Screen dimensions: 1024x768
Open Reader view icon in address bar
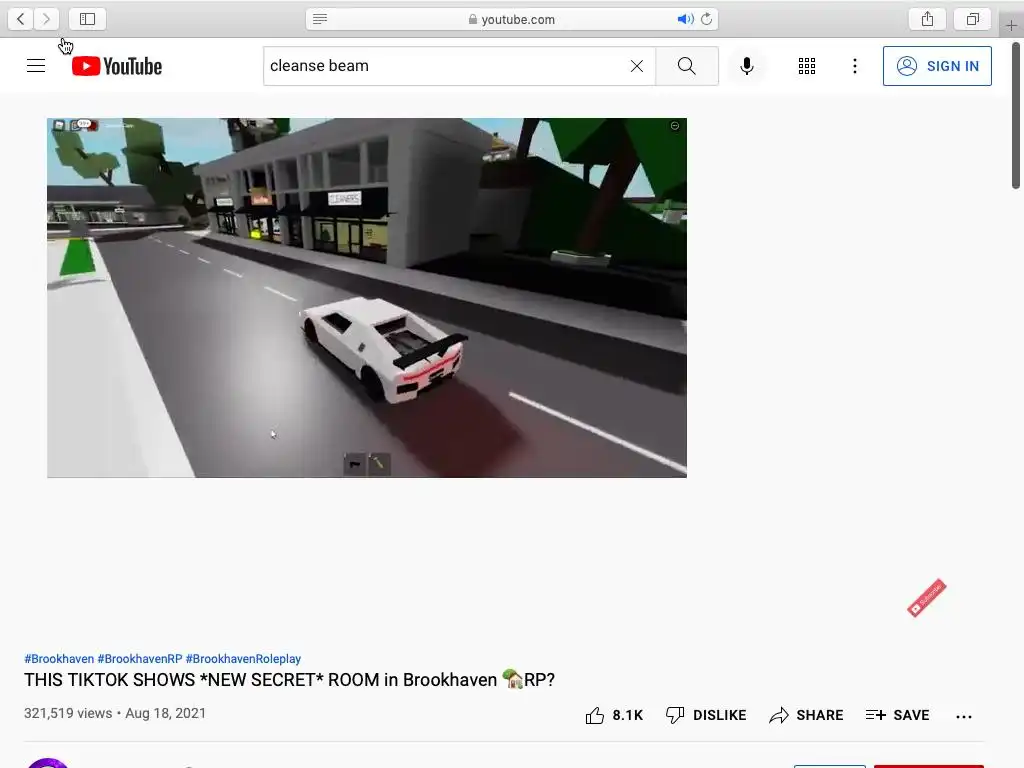[x=320, y=19]
